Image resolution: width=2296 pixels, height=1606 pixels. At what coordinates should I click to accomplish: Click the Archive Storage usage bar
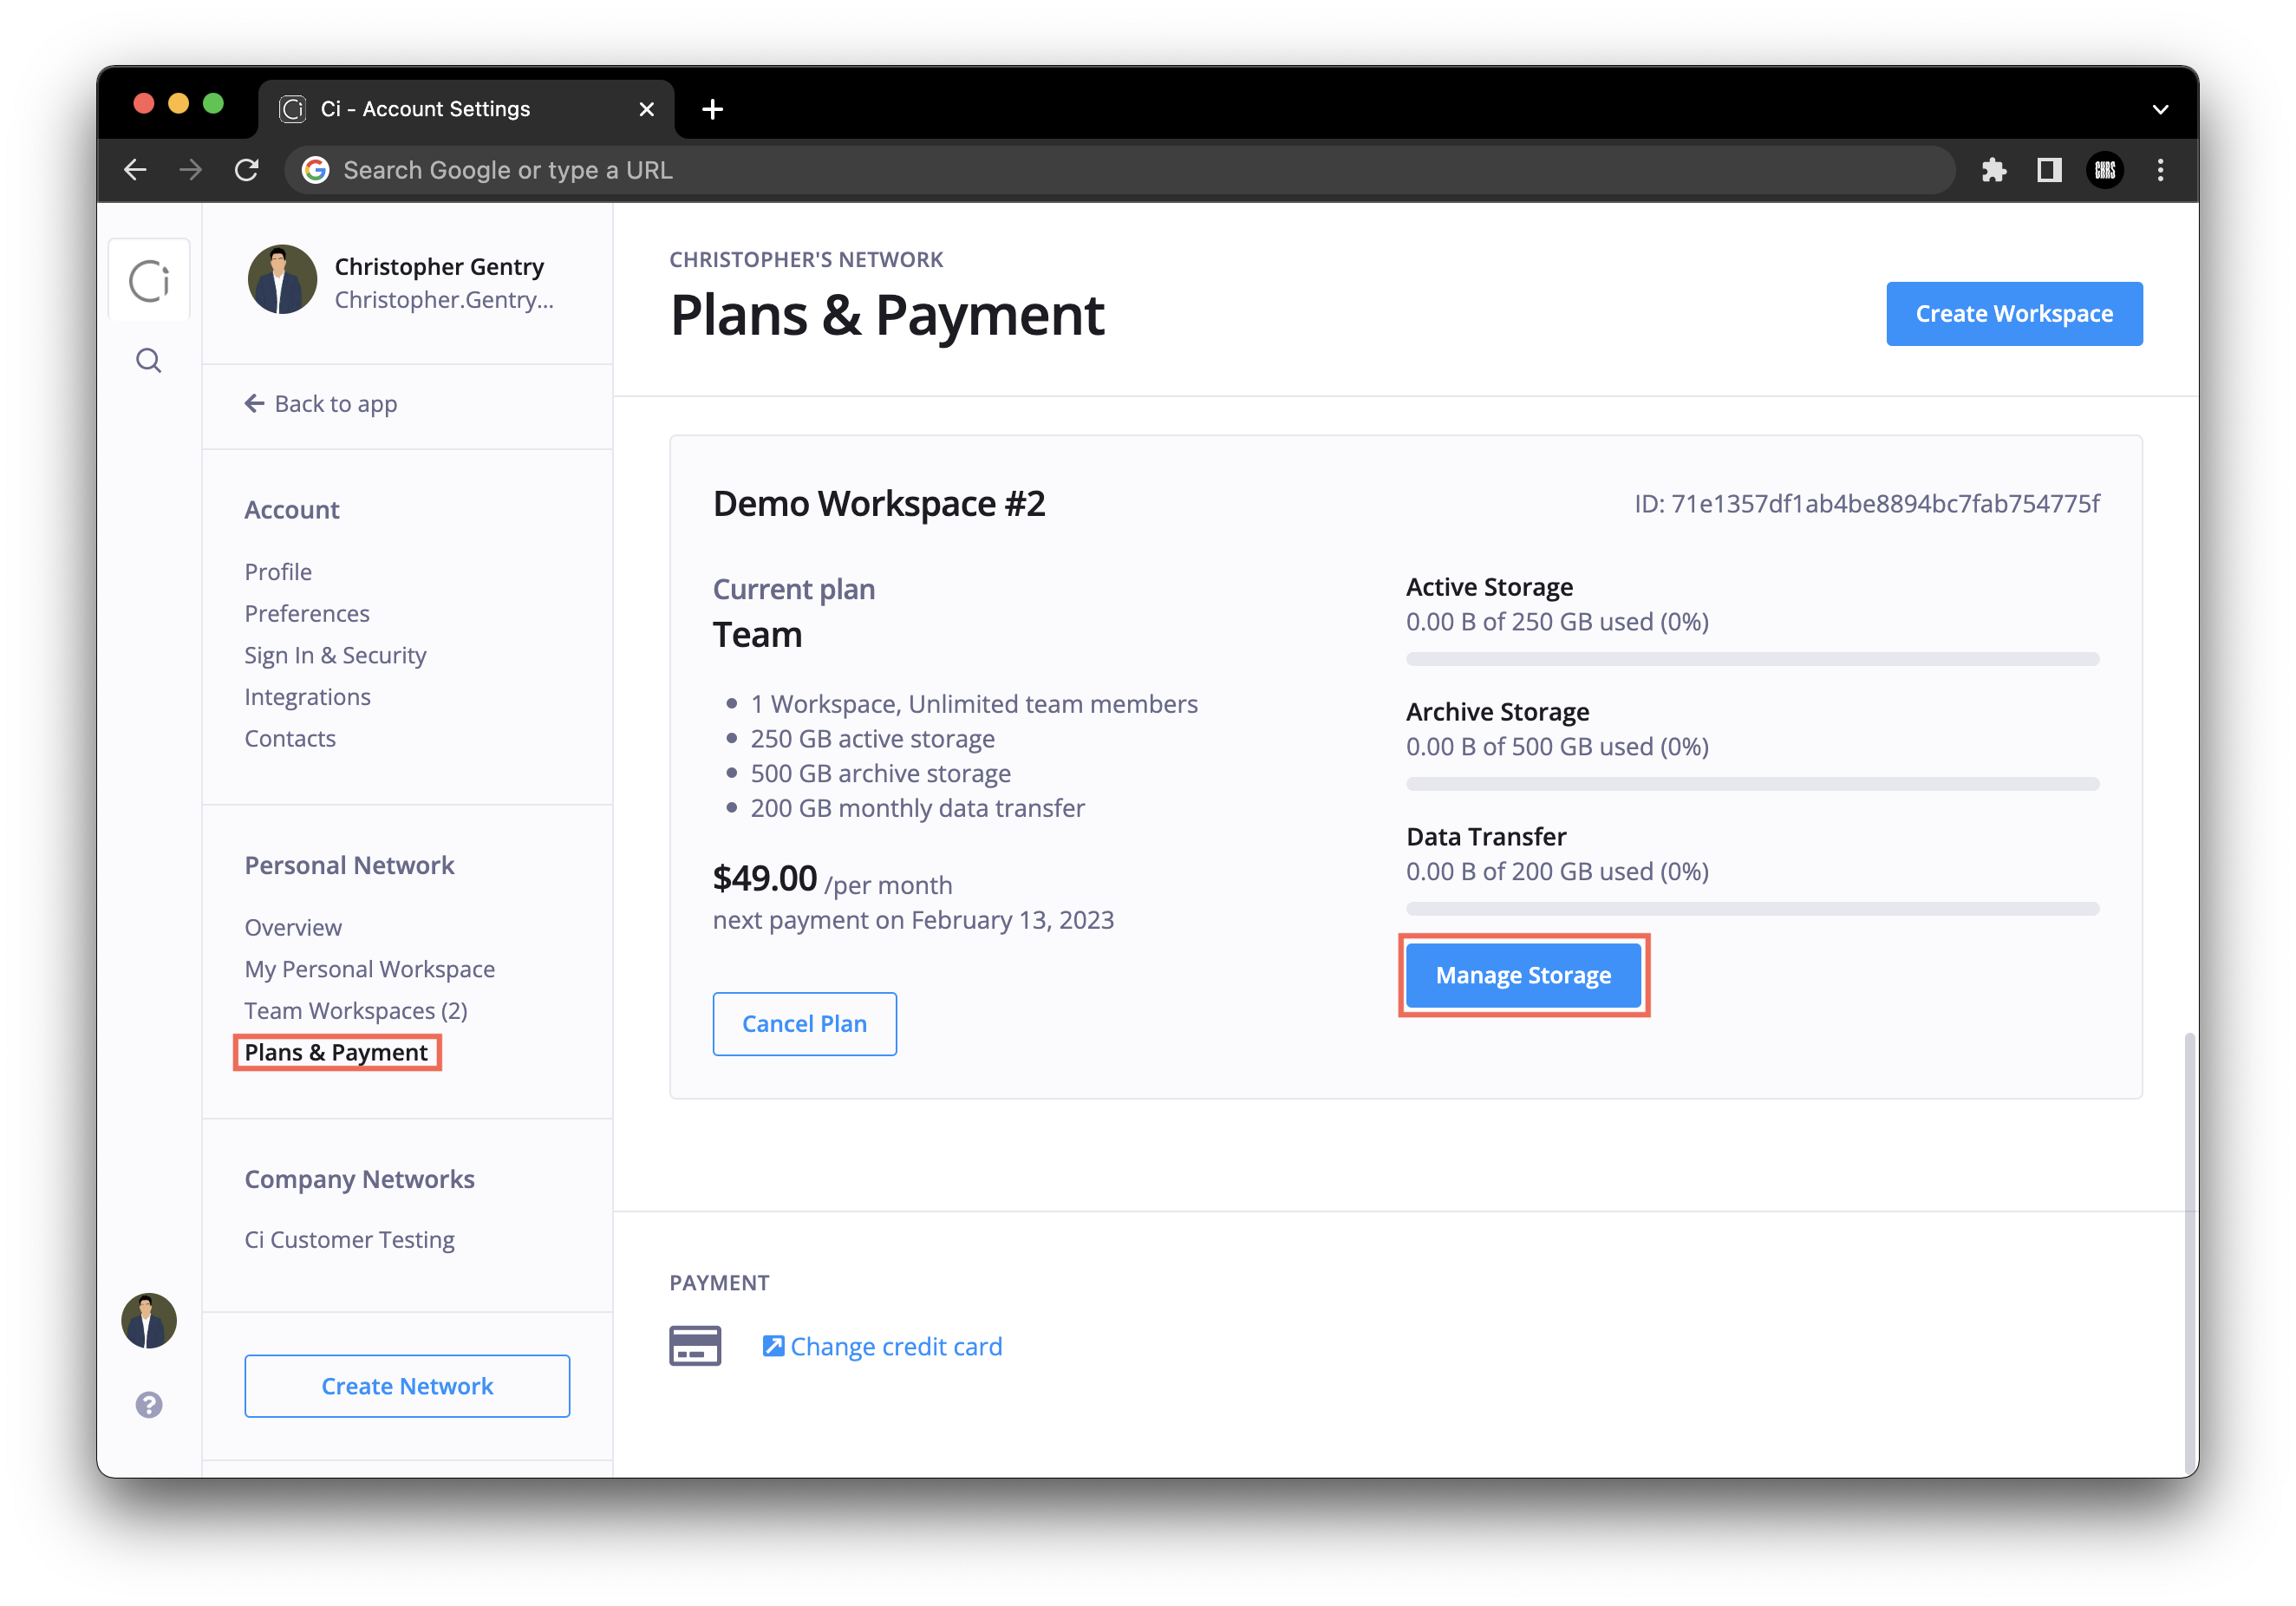(x=1752, y=784)
